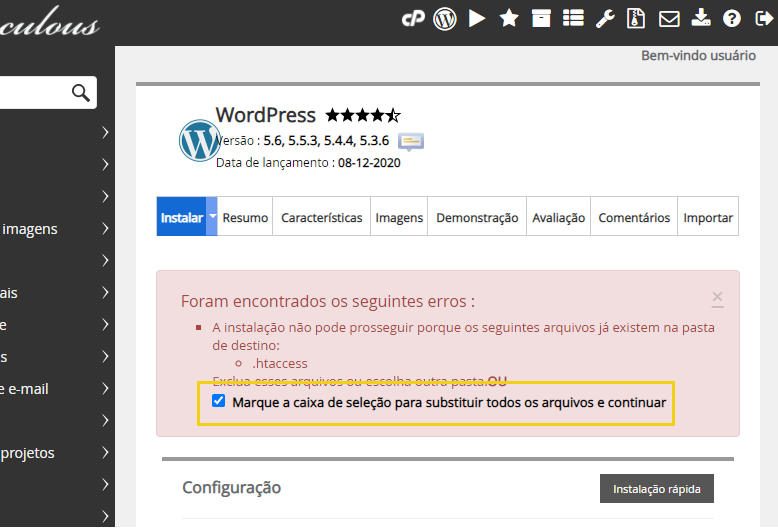Click the search magnifier icon

80,92
